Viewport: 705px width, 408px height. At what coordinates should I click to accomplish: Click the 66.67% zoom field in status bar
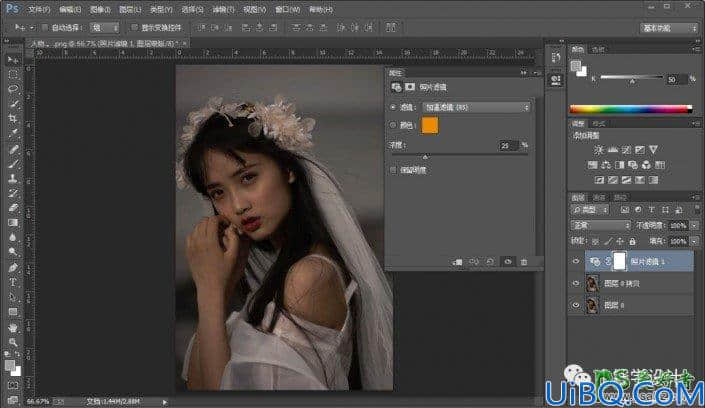click(38, 401)
